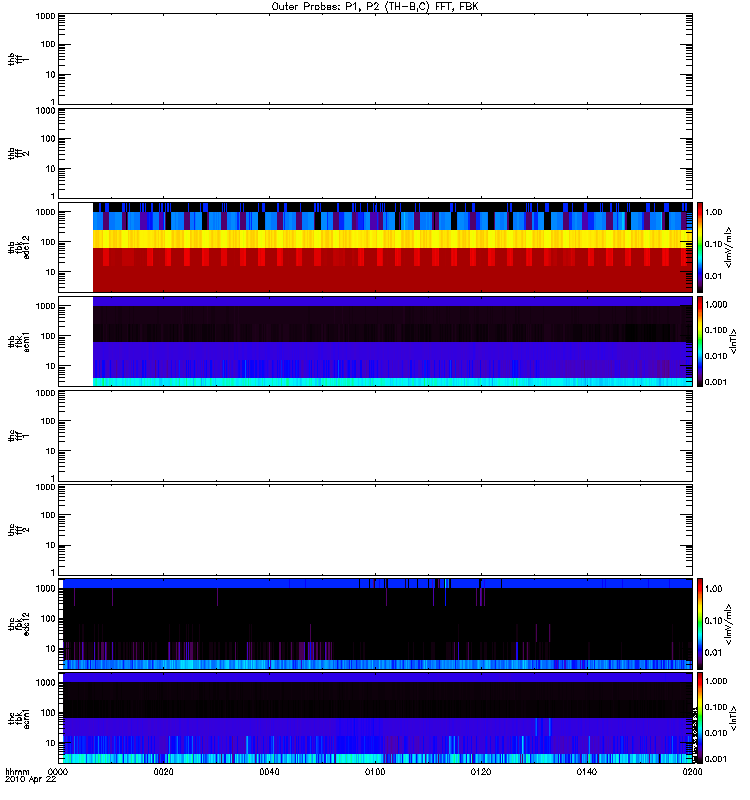The height and width of the screenshot is (800, 750).
Task: Click the thc fbk edc12 color bar
Action: pyautogui.click(x=700, y=623)
